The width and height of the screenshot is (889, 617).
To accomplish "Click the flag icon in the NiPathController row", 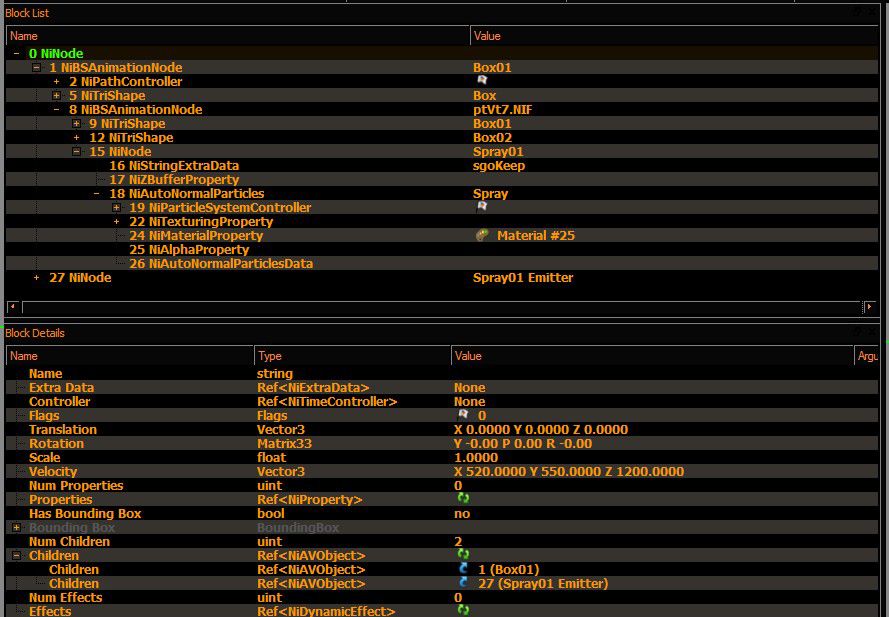I will coord(482,81).
